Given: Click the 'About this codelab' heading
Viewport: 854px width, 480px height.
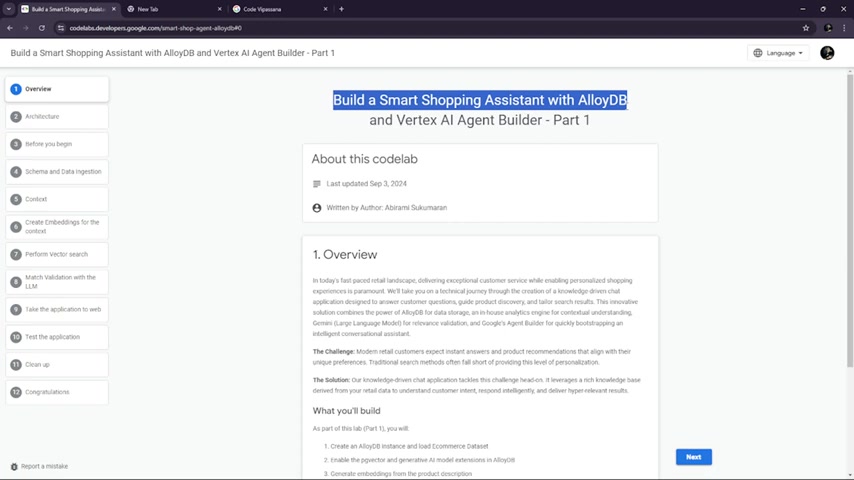Looking at the screenshot, I should point(364,159).
